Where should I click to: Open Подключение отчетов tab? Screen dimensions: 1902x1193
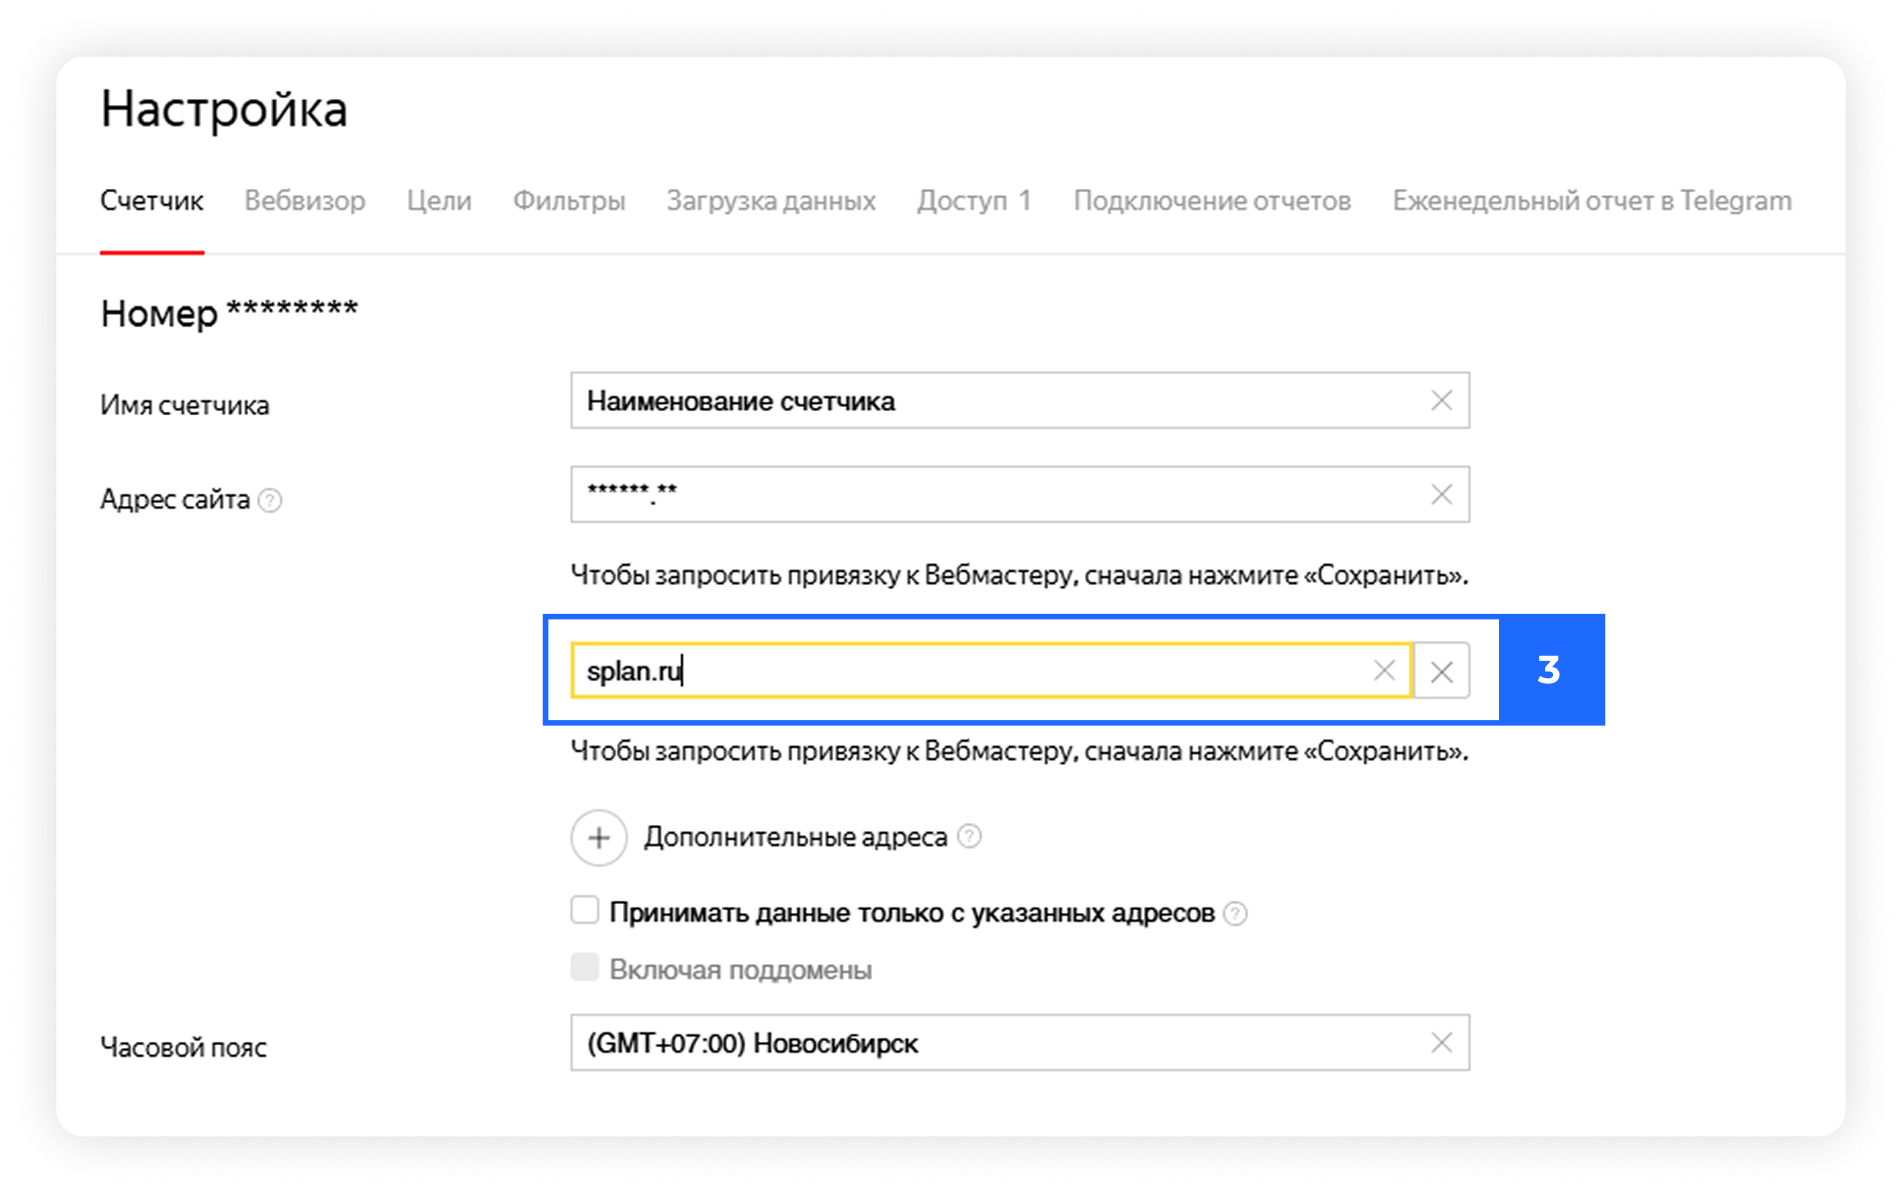point(1212,201)
